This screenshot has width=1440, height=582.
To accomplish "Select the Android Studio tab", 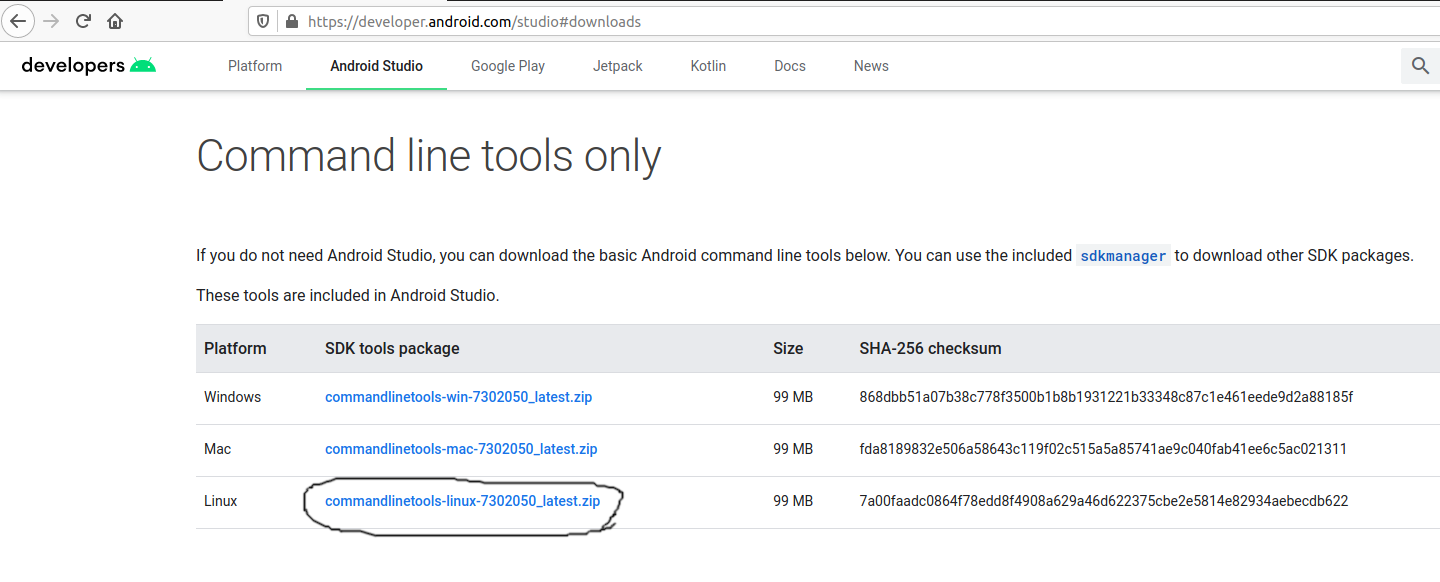I will tap(377, 66).
